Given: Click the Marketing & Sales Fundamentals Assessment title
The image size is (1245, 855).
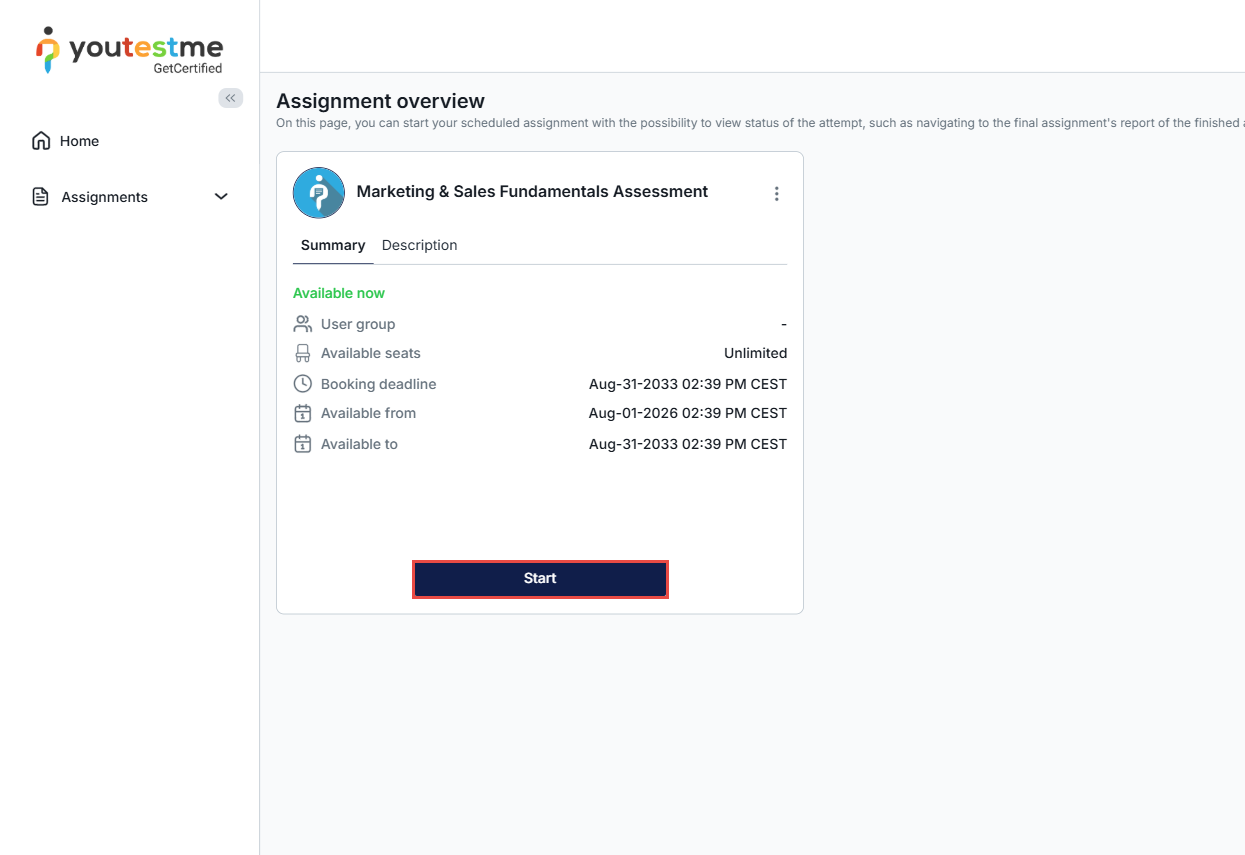Looking at the screenshot, I should pos(532,192).
